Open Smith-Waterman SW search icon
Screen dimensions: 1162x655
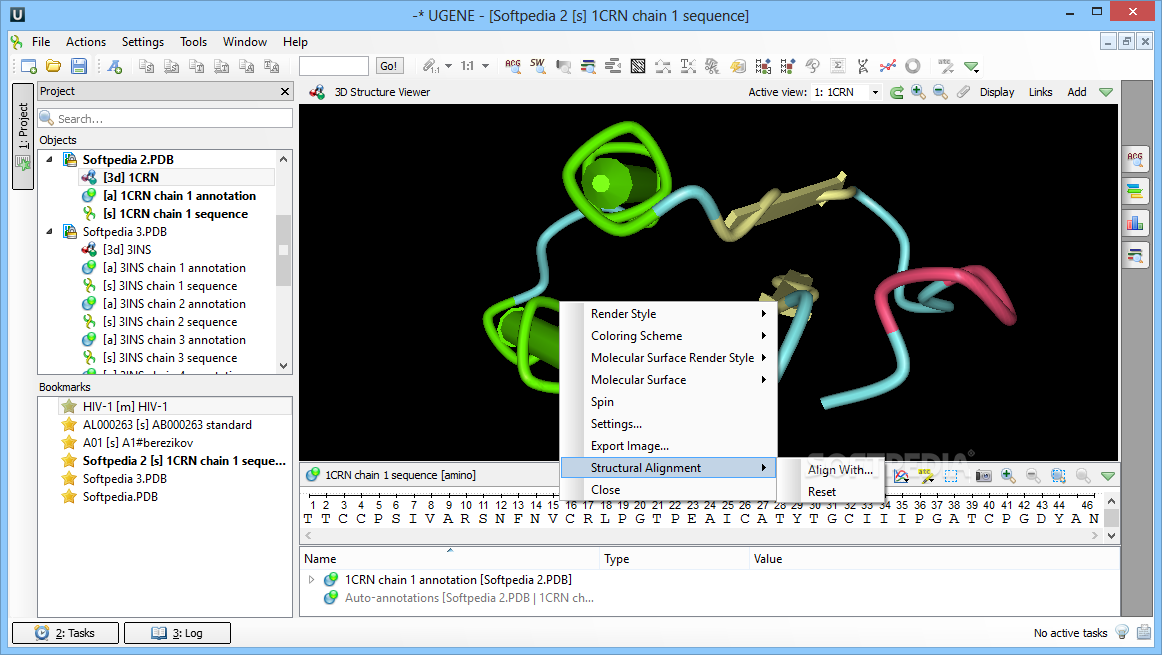coord(538,66)
